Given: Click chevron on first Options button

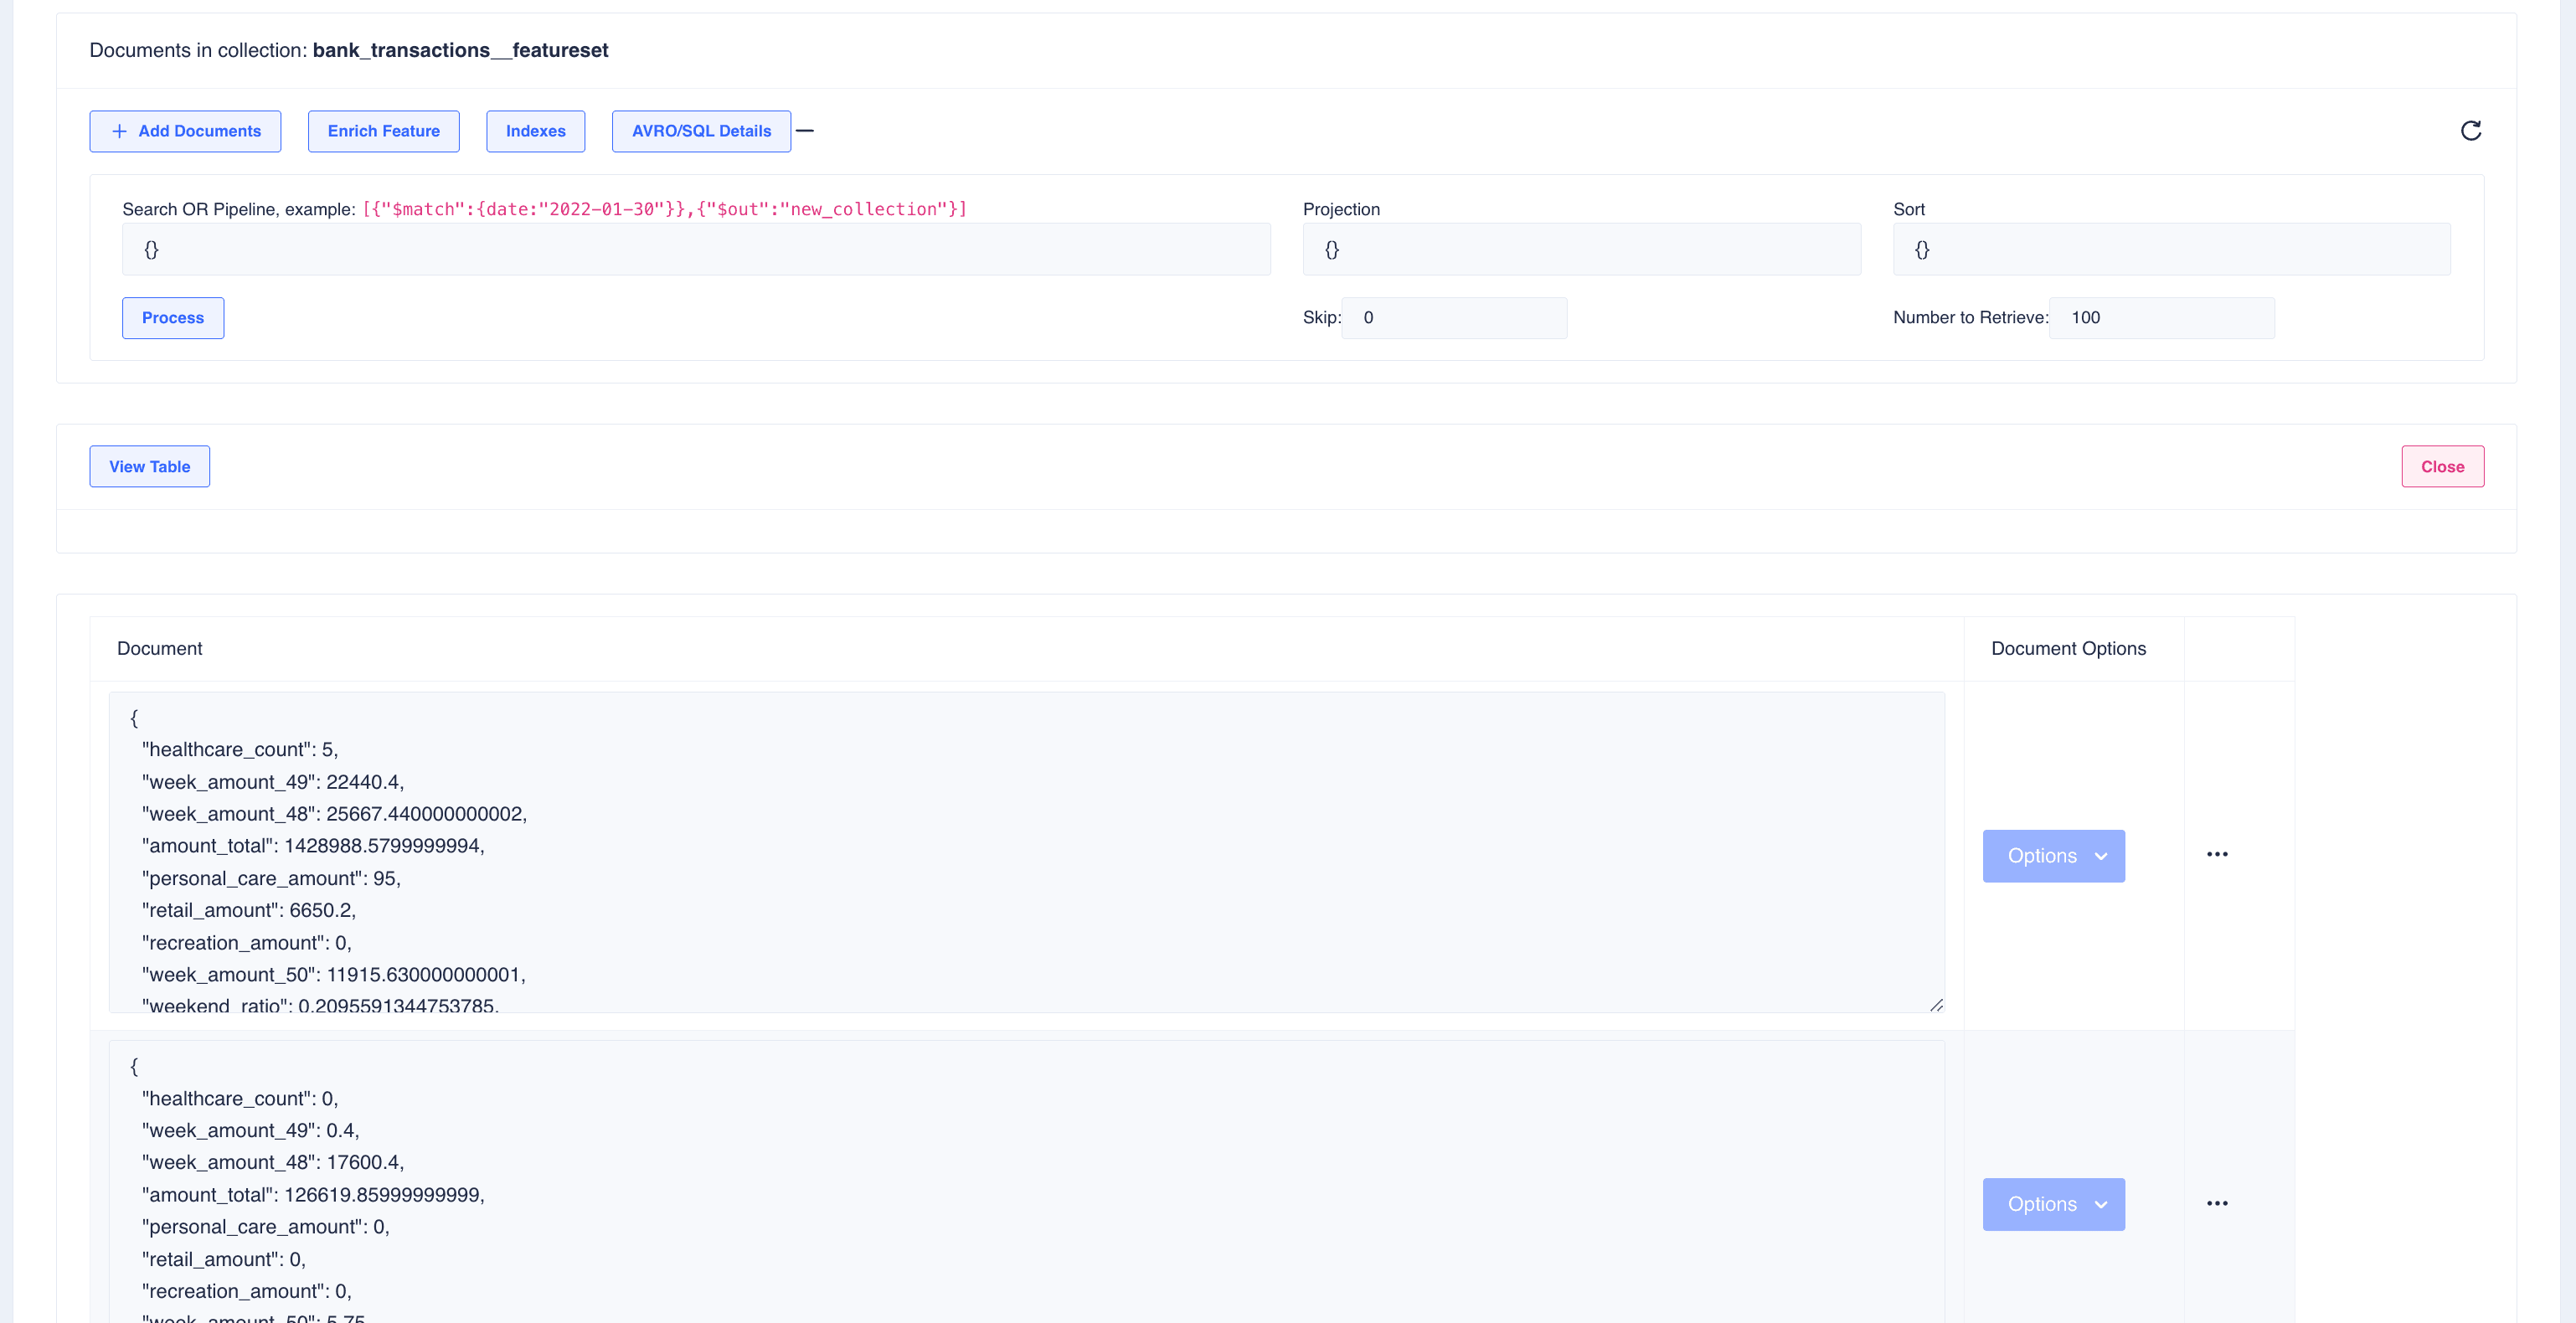Looking at the screenshot, I should tap(2101, 856).
